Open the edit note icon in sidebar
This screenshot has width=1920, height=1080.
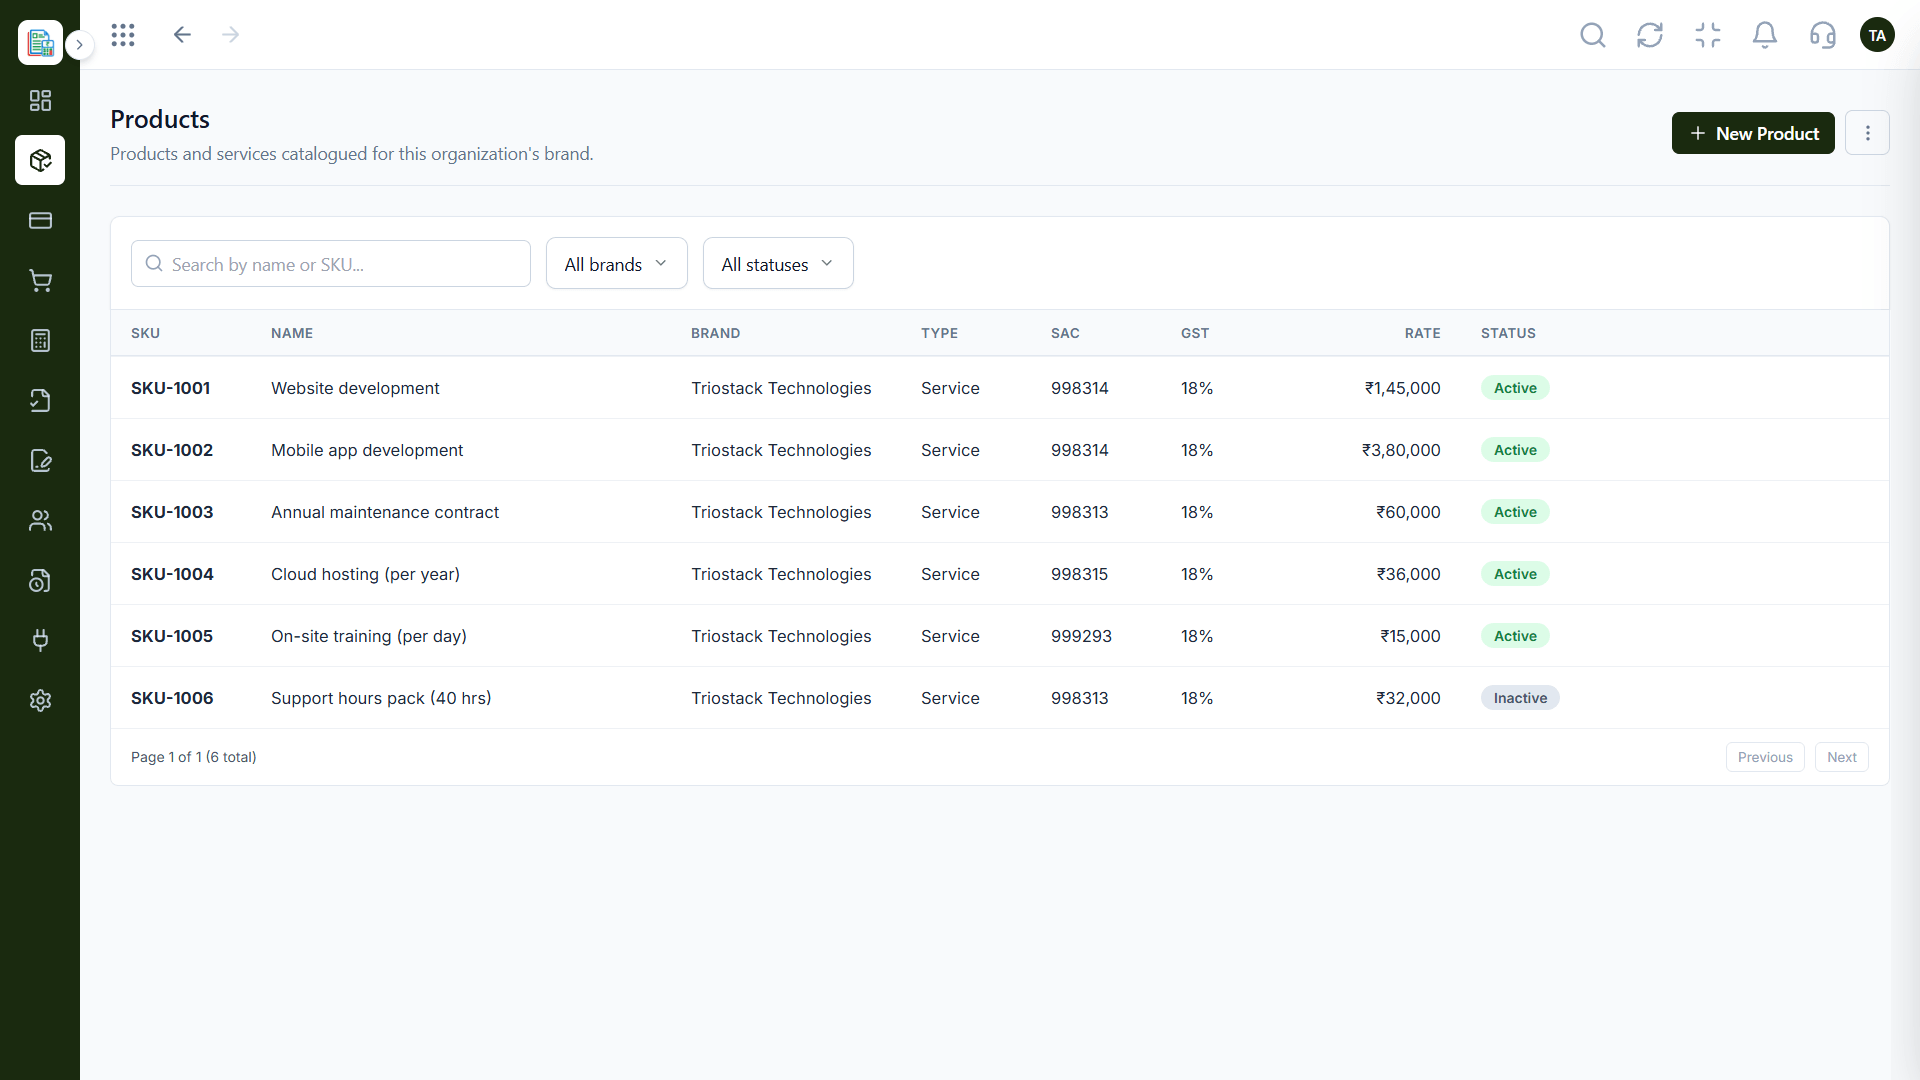[x=40, y=460]
